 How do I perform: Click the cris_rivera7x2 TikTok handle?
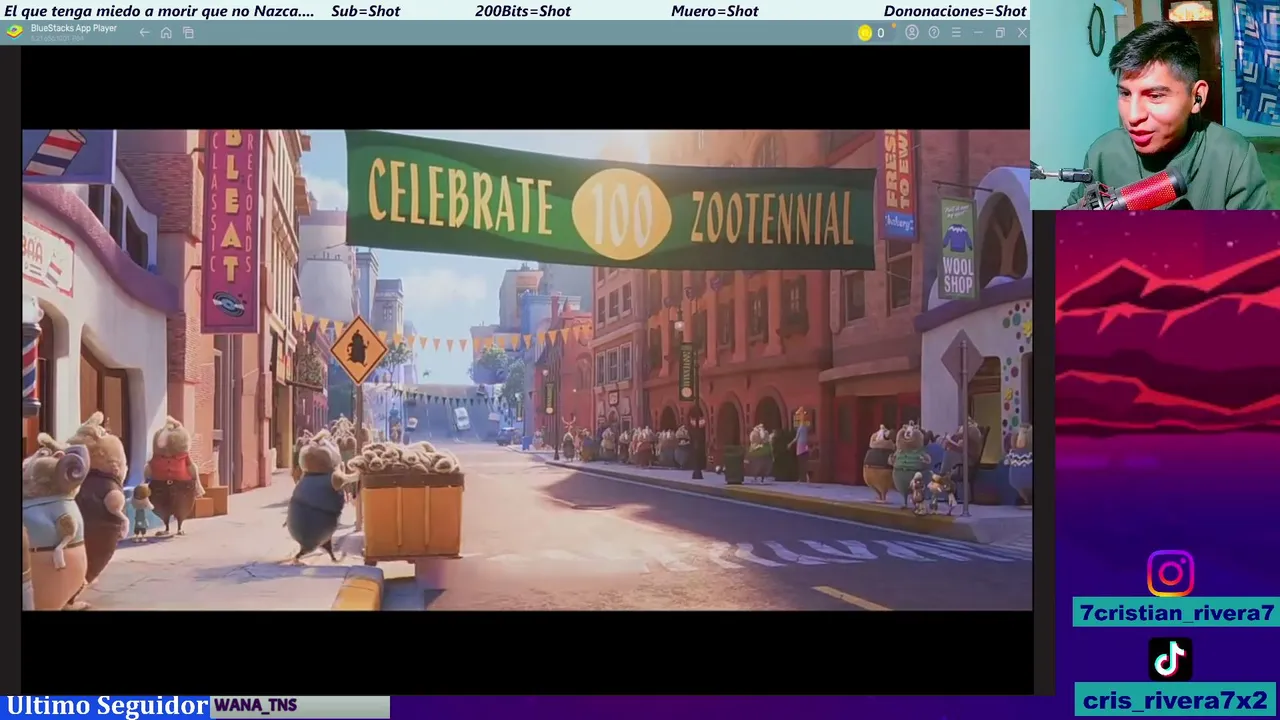click(1176, 699)
